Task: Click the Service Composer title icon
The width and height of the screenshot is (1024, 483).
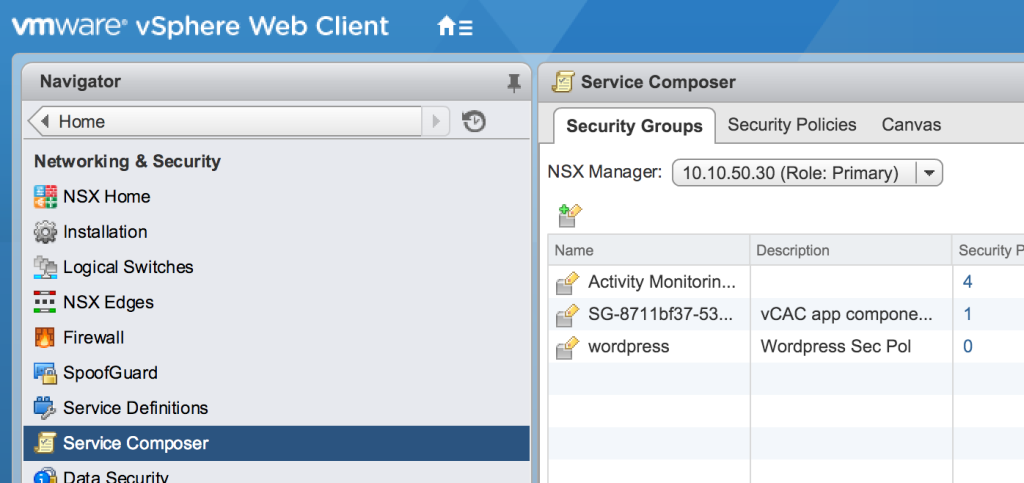Action: [563, 82]
